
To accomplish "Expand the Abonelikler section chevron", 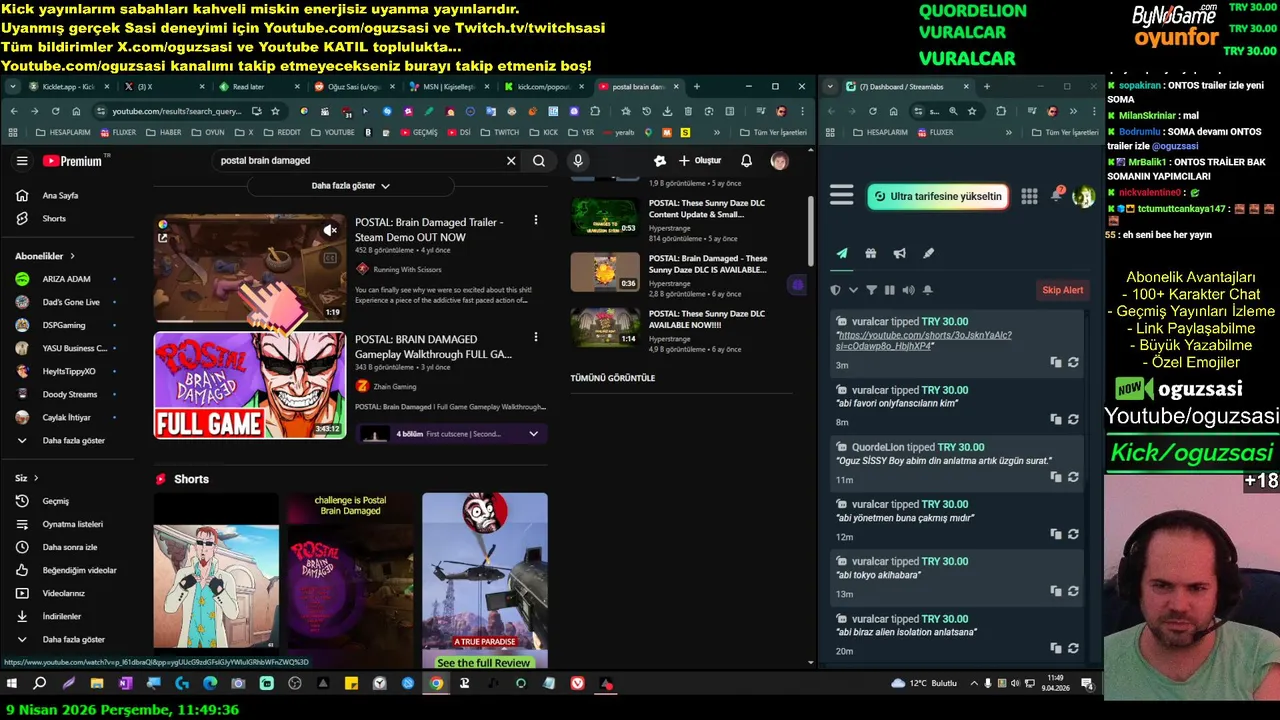I will coord(72,256).
